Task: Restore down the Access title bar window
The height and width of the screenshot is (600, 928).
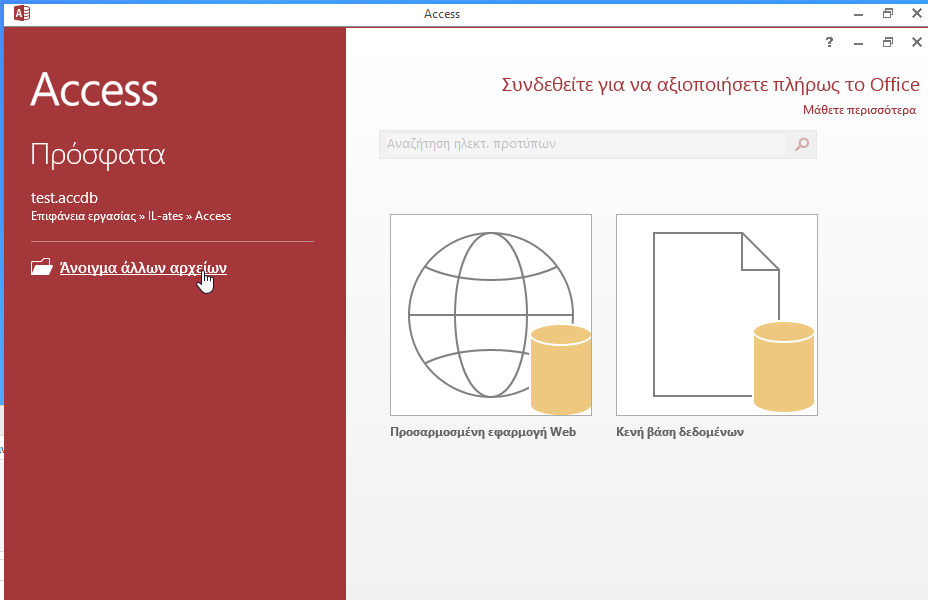Action: (887, 13)
